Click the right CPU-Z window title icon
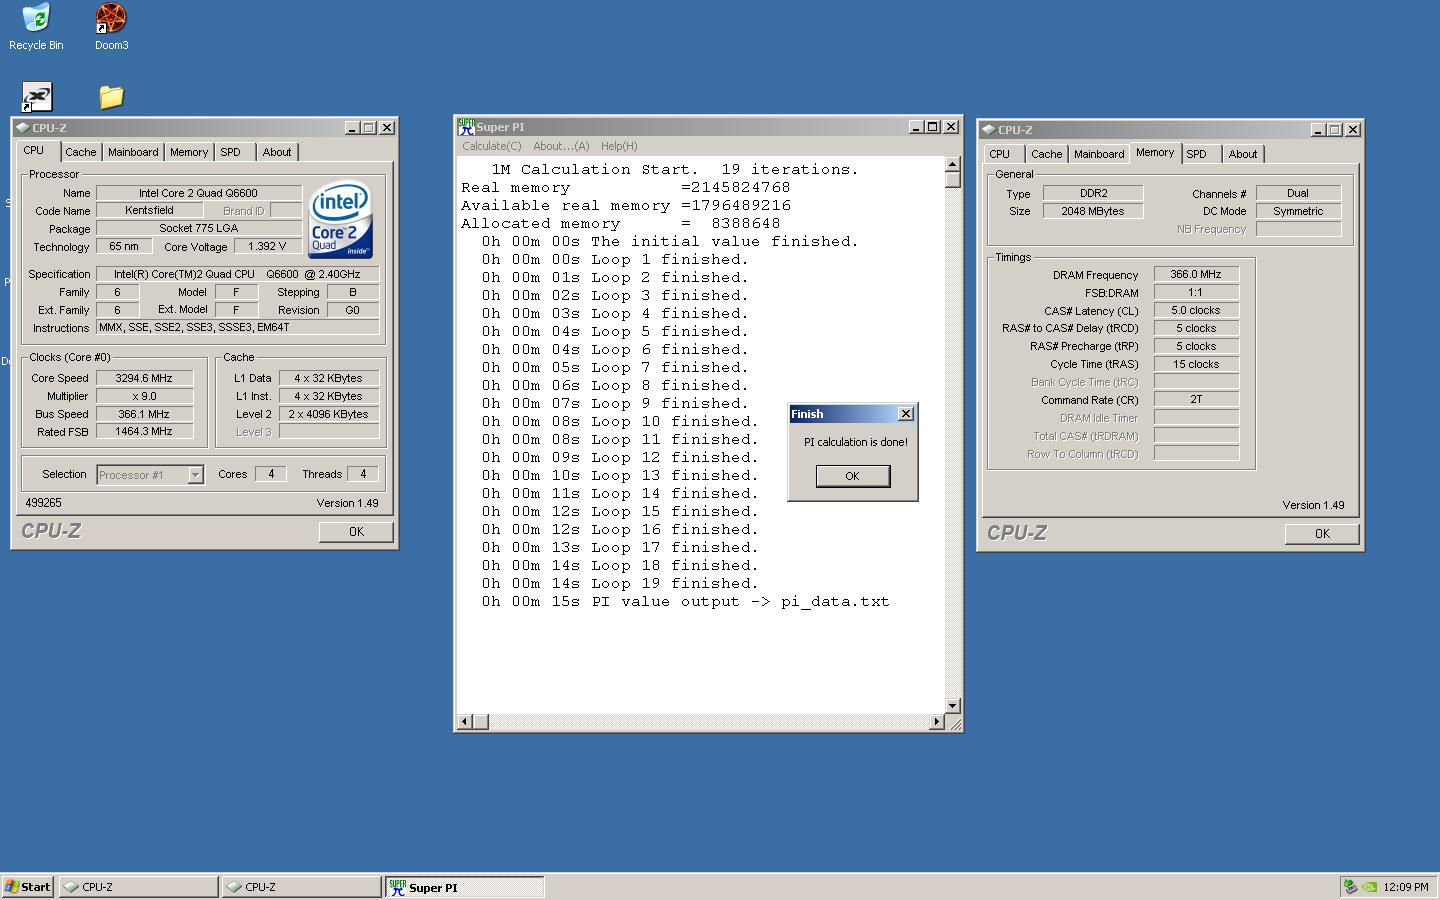This screenshot has width=1440, height=900. click(988, 130)
